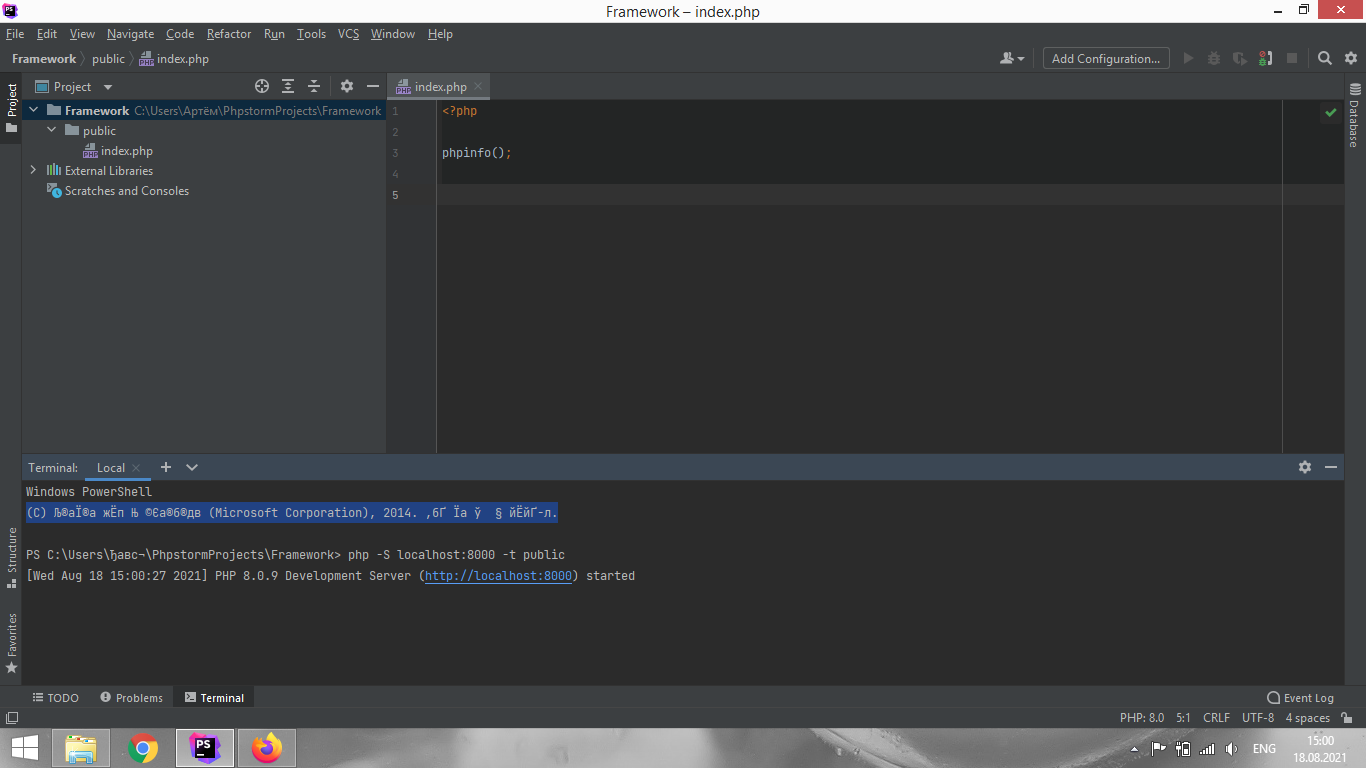Open the http://localhost:8000 link
Screen dimensions: 1366x768
pos(499,576)
